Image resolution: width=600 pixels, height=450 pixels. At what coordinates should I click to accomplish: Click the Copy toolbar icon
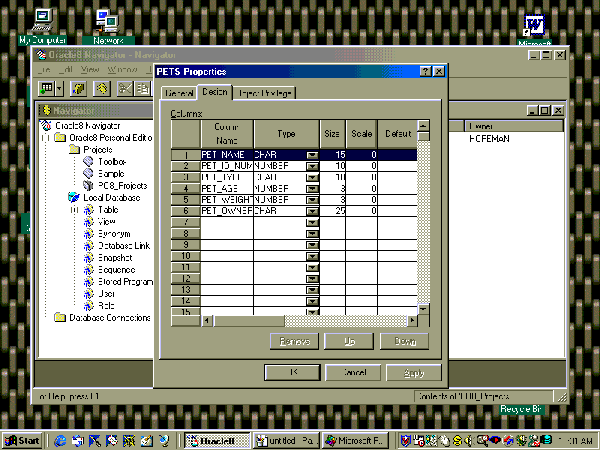[142, 89]
